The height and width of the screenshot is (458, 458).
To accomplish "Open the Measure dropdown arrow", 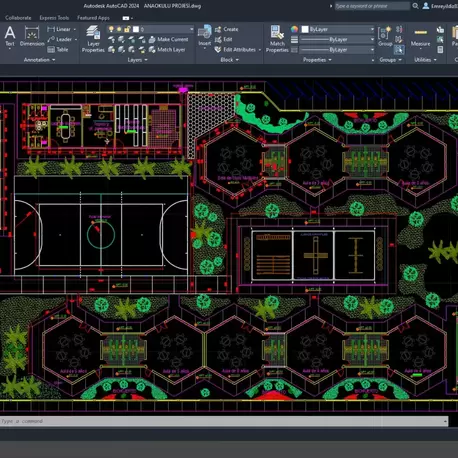I will point(420,49).
